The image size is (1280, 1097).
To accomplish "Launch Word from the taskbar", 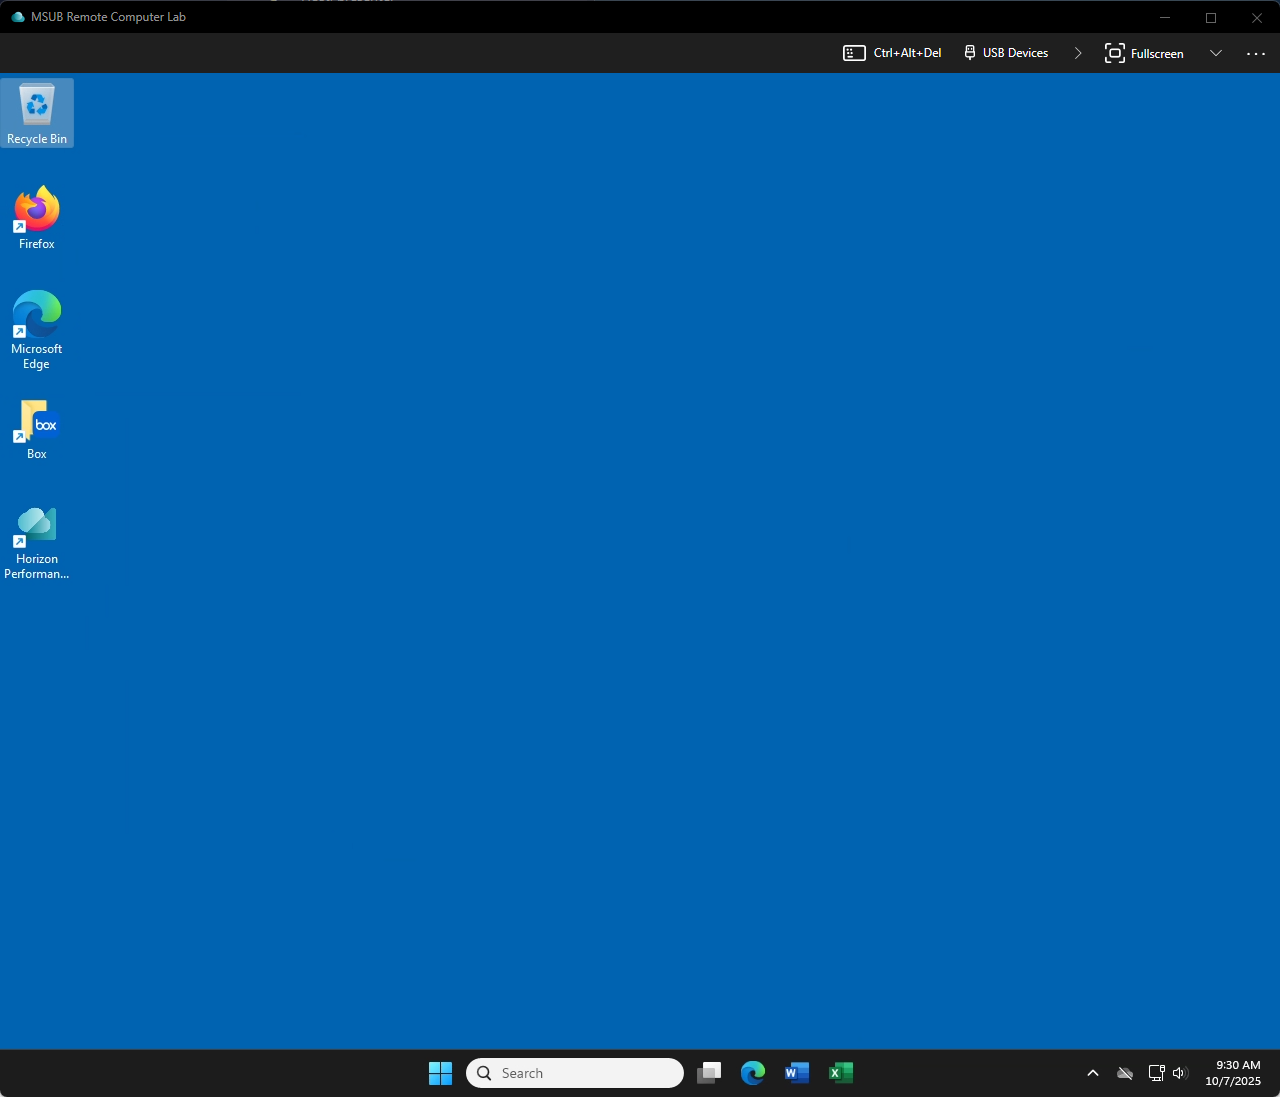I will 797,1073.
